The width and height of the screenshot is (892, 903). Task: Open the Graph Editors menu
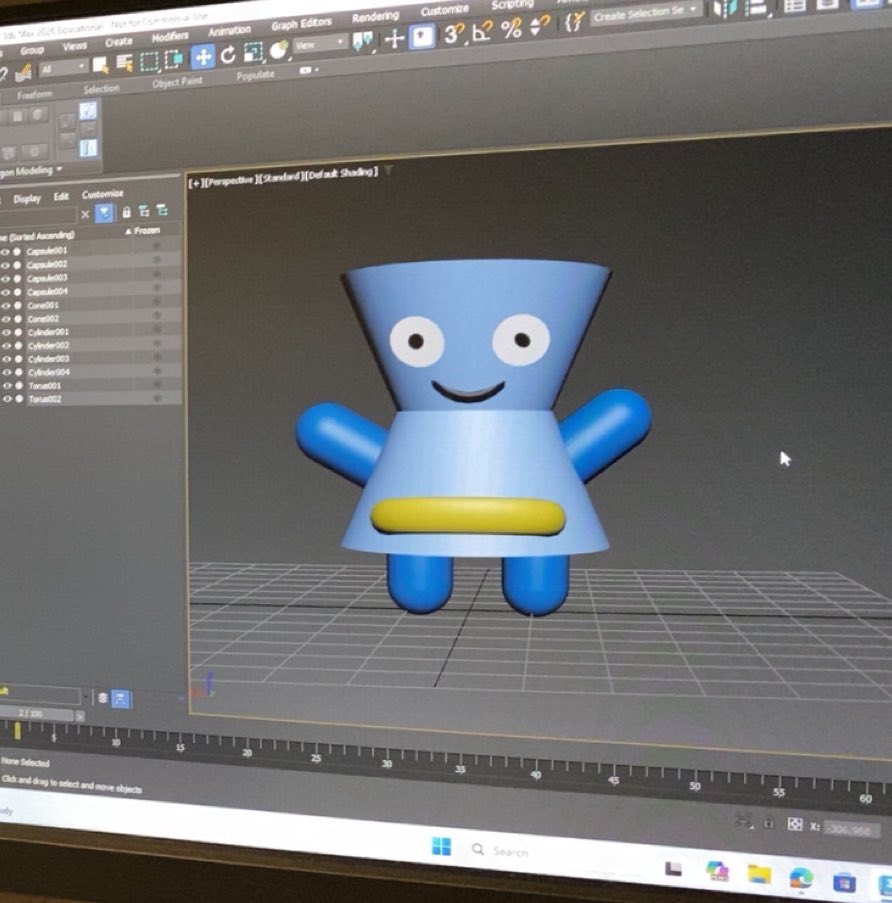coord(301,24)
